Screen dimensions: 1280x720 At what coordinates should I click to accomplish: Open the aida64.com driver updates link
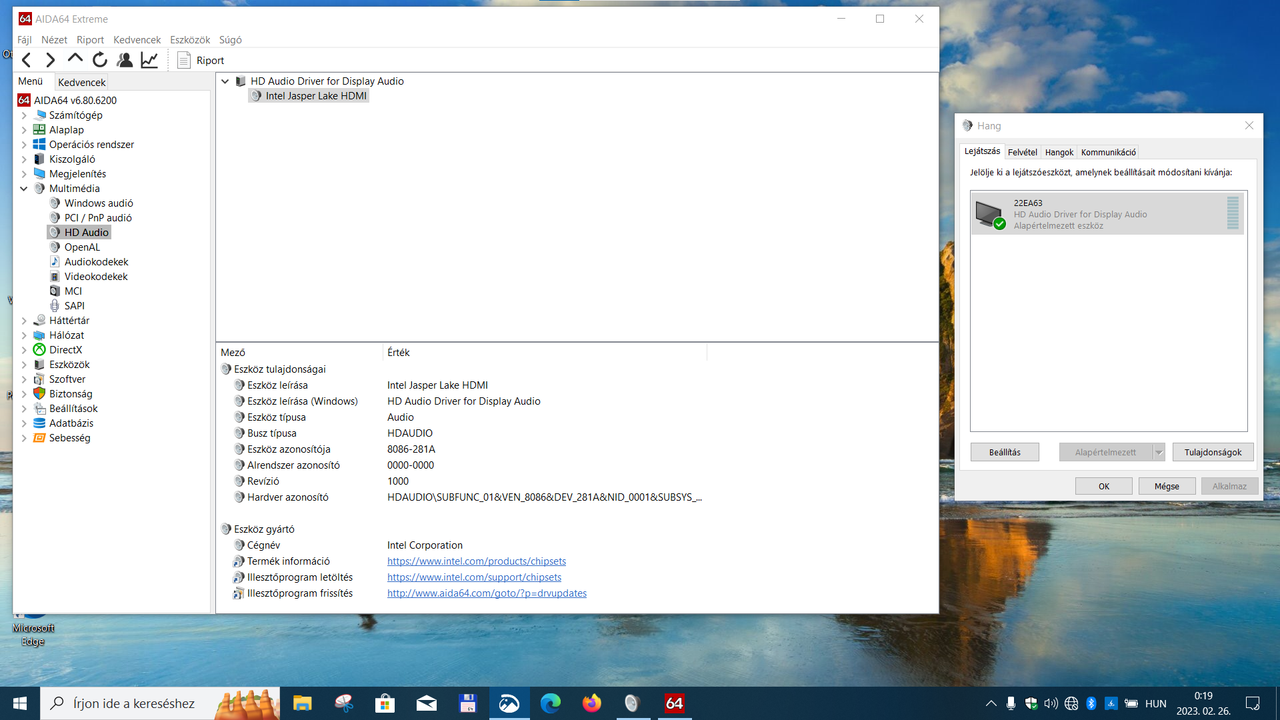tap(487, 593)
